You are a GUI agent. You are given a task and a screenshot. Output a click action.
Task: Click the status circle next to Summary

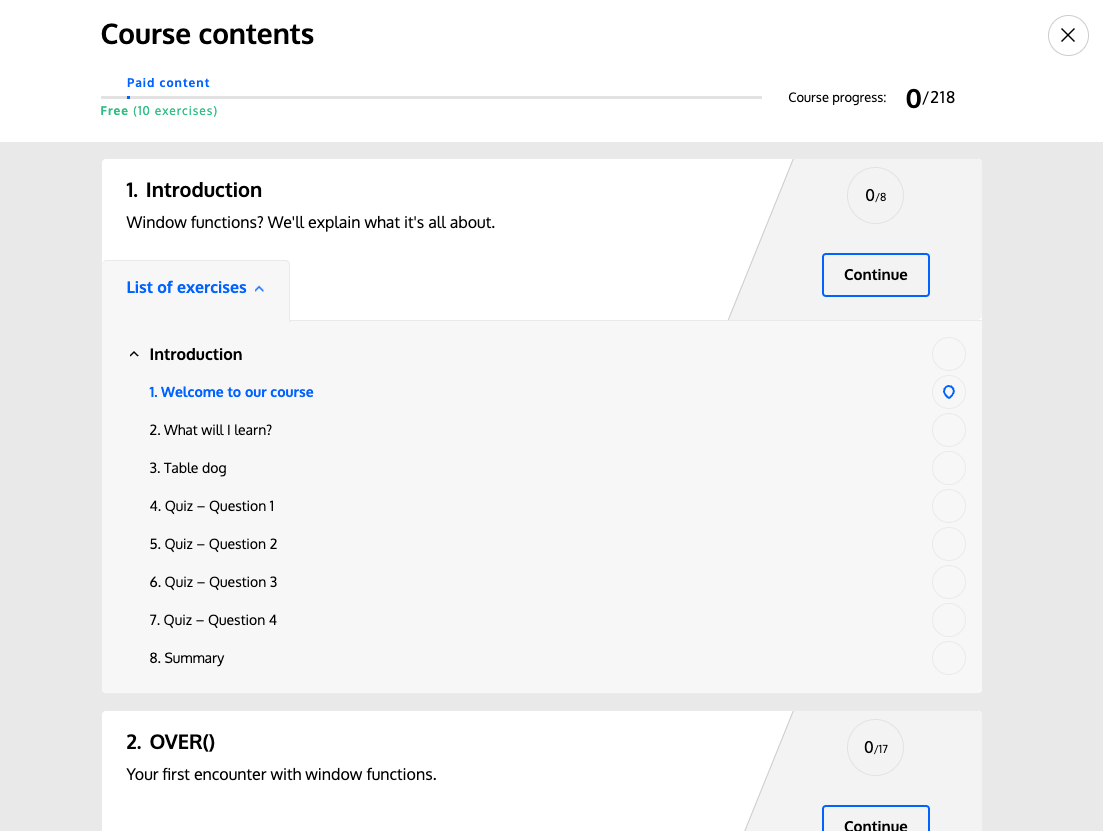click(x=949, y=658)
